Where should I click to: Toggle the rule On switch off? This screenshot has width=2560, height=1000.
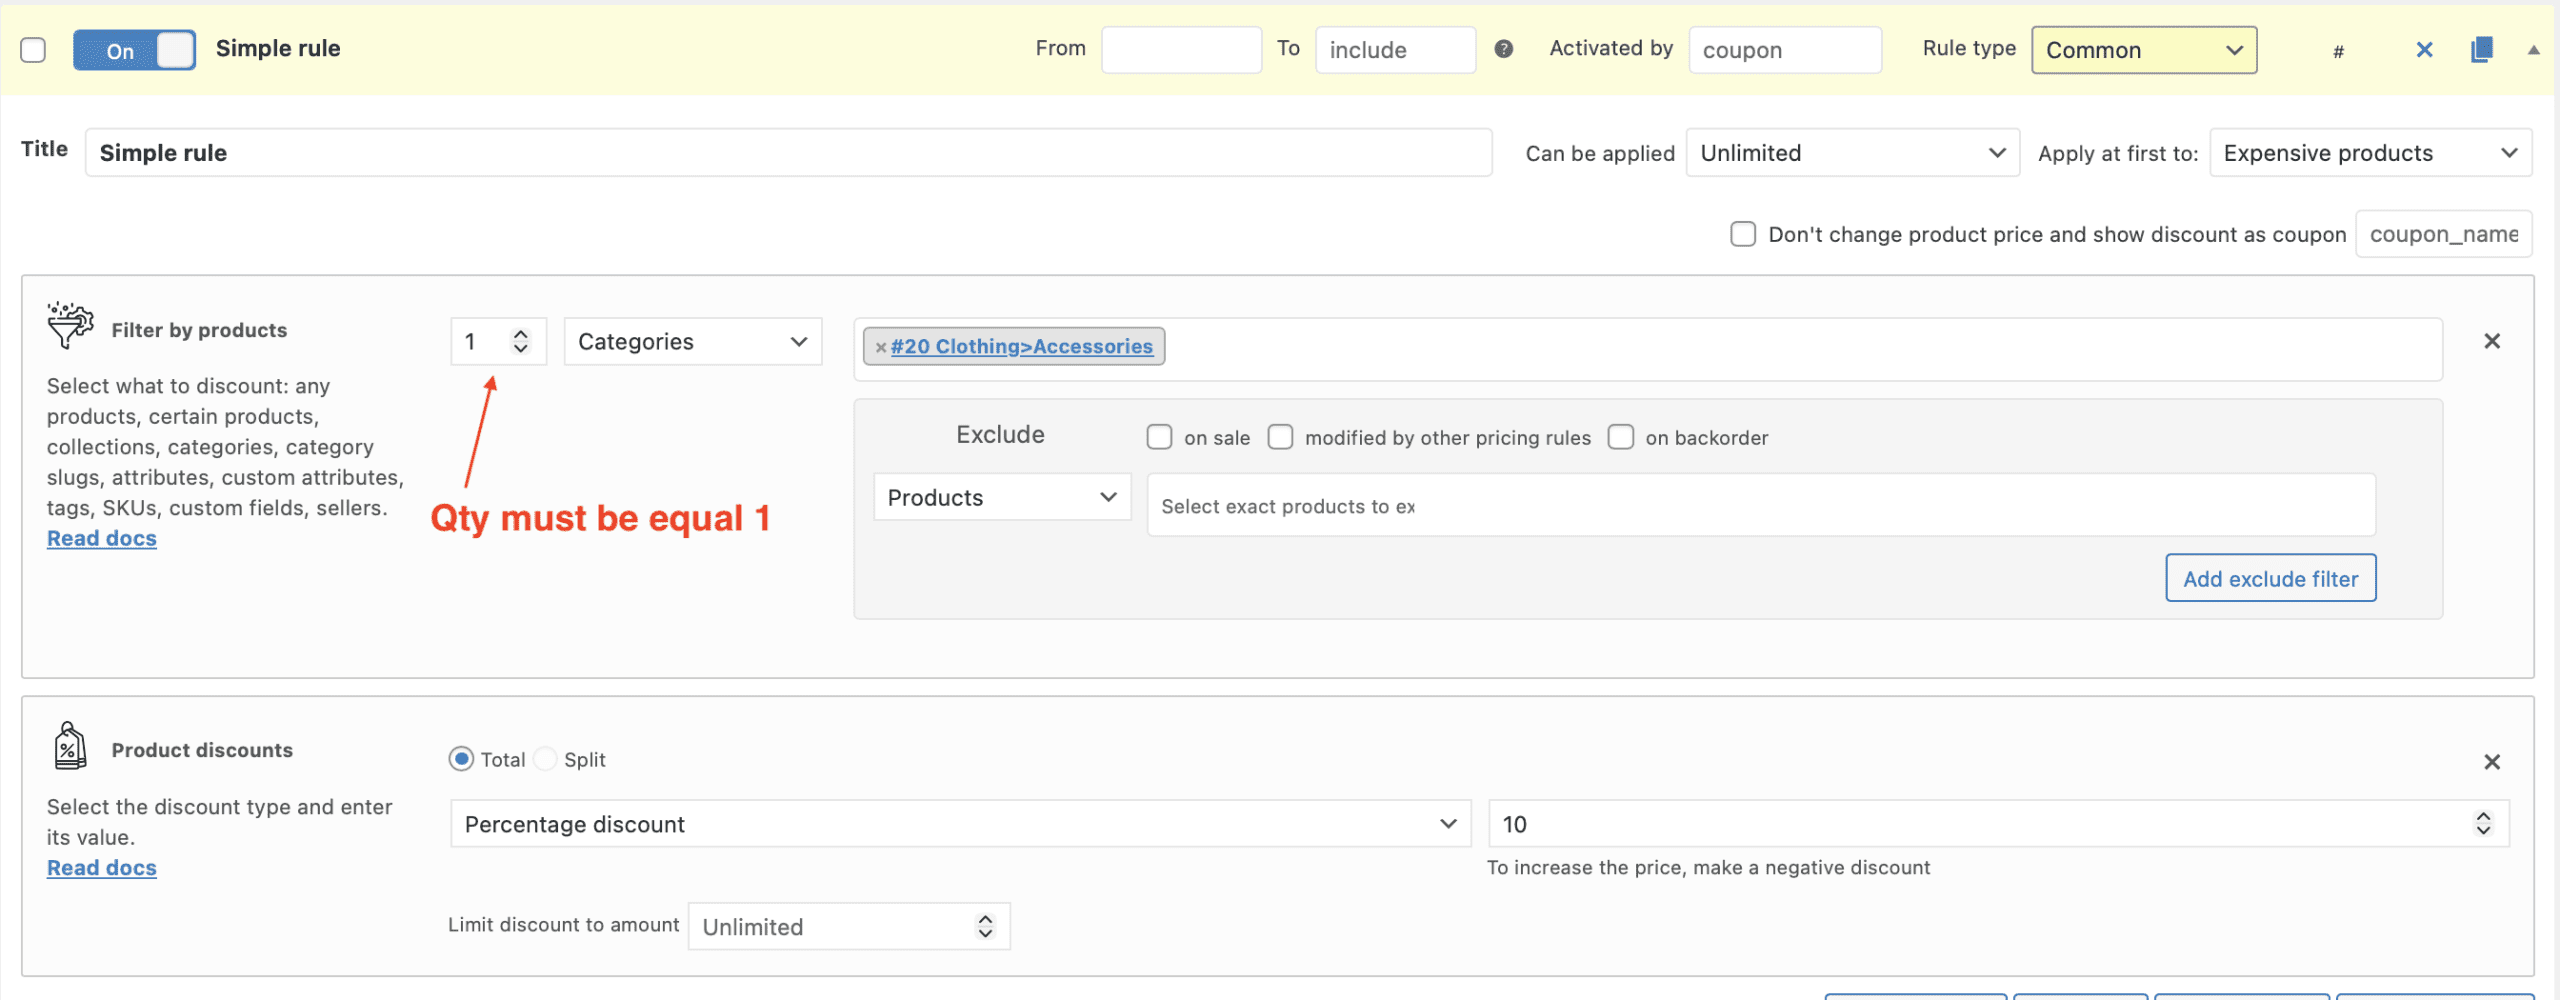click(x=134, y=50)
